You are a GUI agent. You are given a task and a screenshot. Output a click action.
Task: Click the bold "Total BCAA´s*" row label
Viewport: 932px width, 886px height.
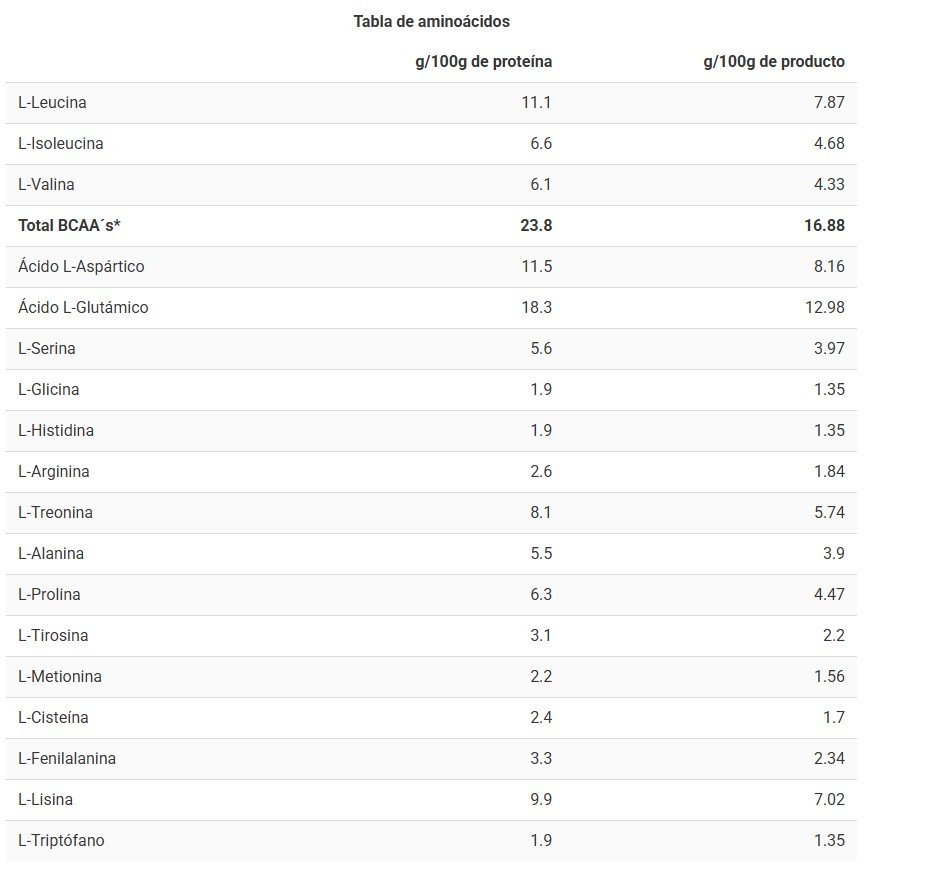tap(69, 226)
